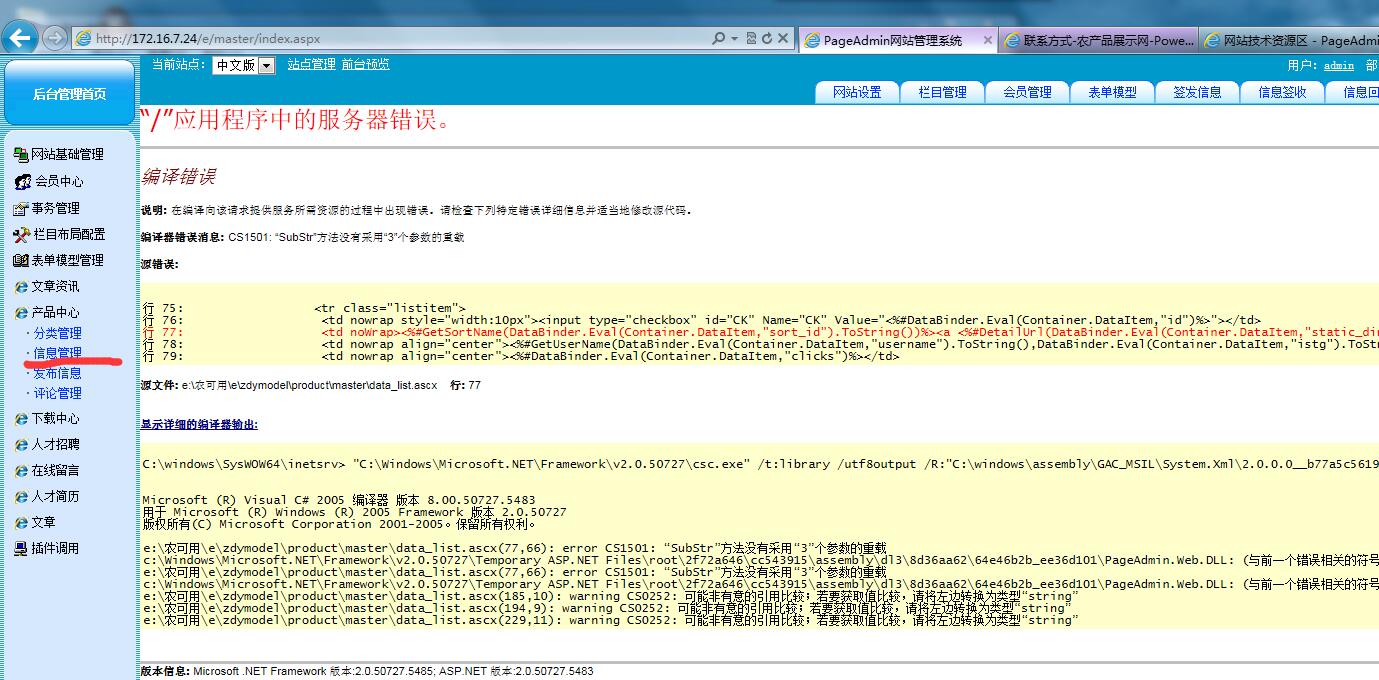Click the address bar search magnifier icon
1379x680 pixels.
pos(719,39)
